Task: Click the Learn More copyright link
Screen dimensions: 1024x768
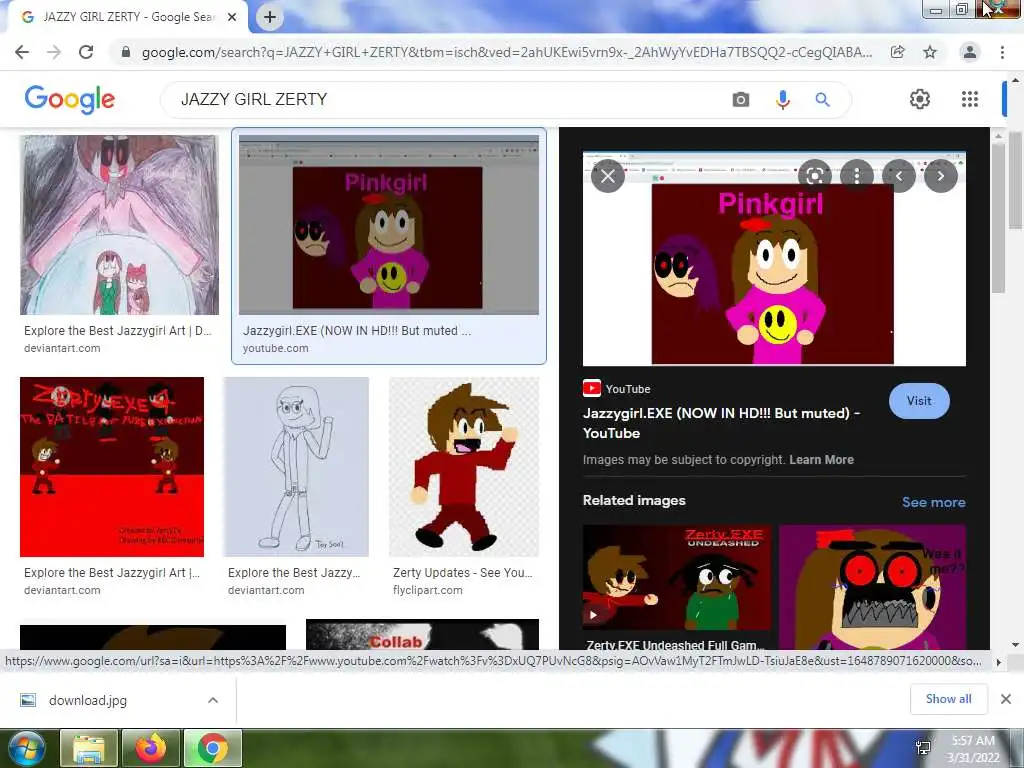Action: pyautogui.click(x=822, y=460)
